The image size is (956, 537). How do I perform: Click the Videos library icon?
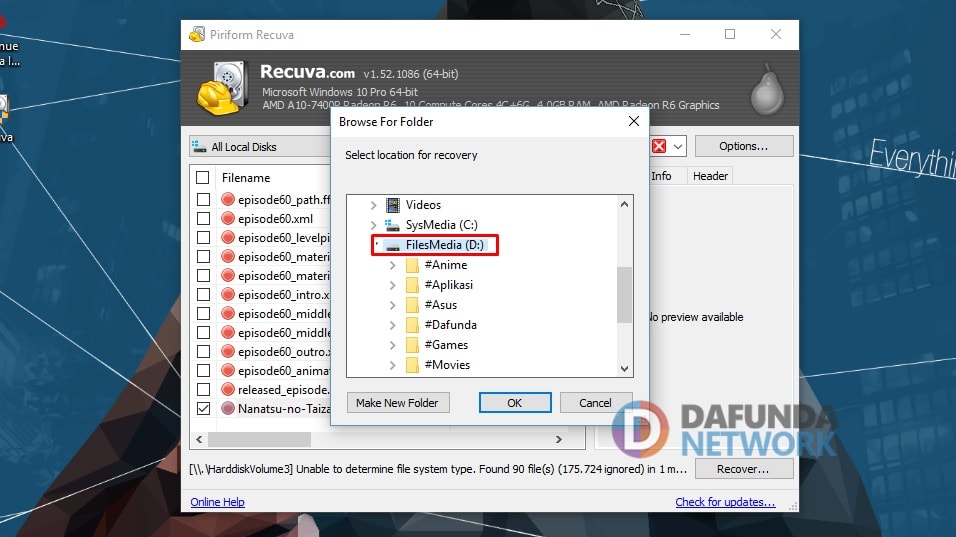tap(393, 205)
